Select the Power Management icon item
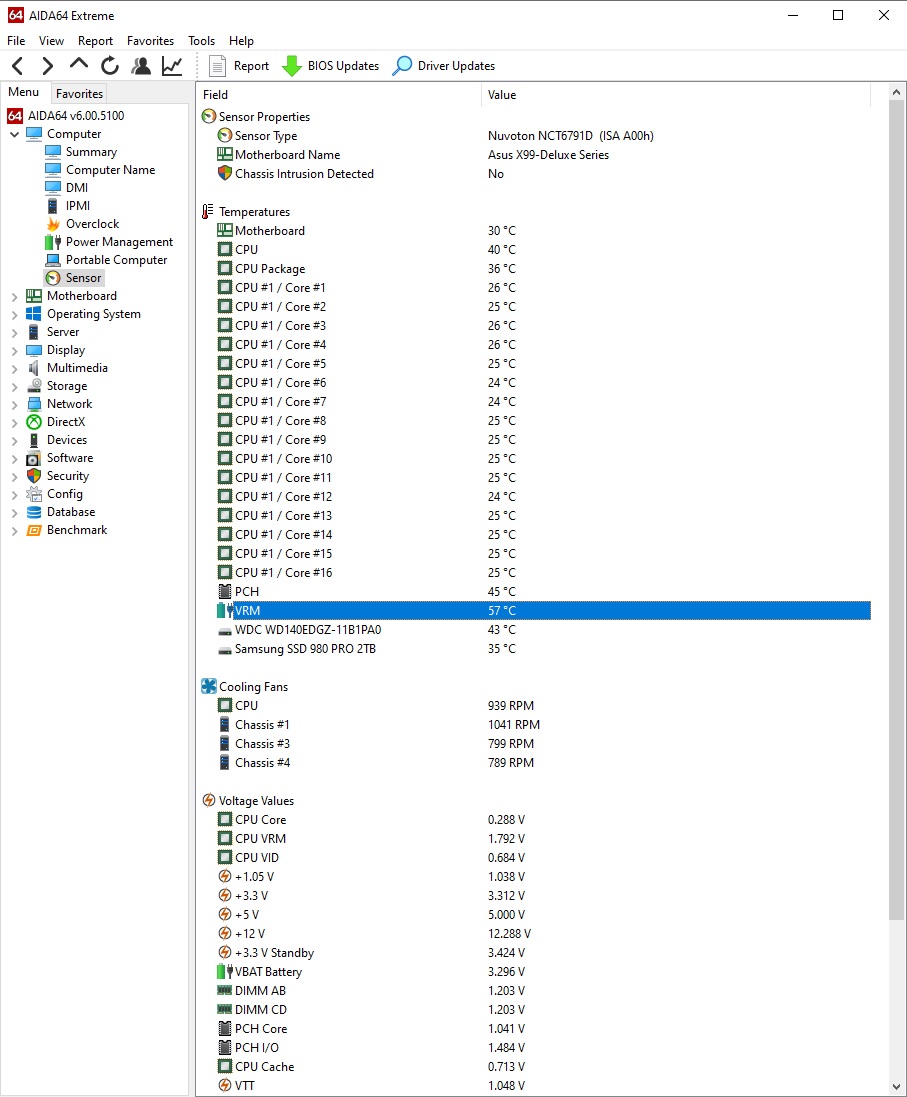The image size is (907, 1097). pyautogui.click(x=53, y=242)
